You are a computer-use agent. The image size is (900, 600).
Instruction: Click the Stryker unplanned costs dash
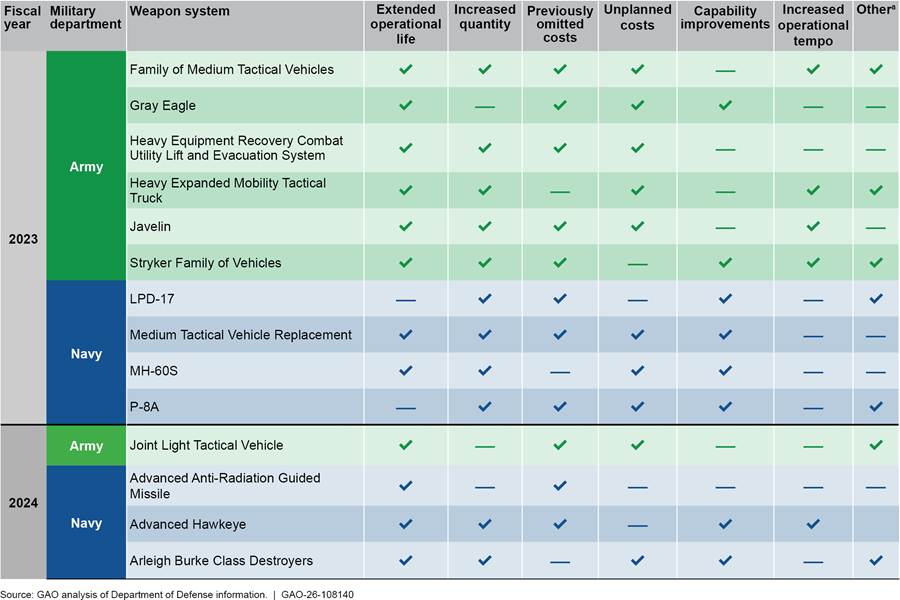(x=637, y=263)
